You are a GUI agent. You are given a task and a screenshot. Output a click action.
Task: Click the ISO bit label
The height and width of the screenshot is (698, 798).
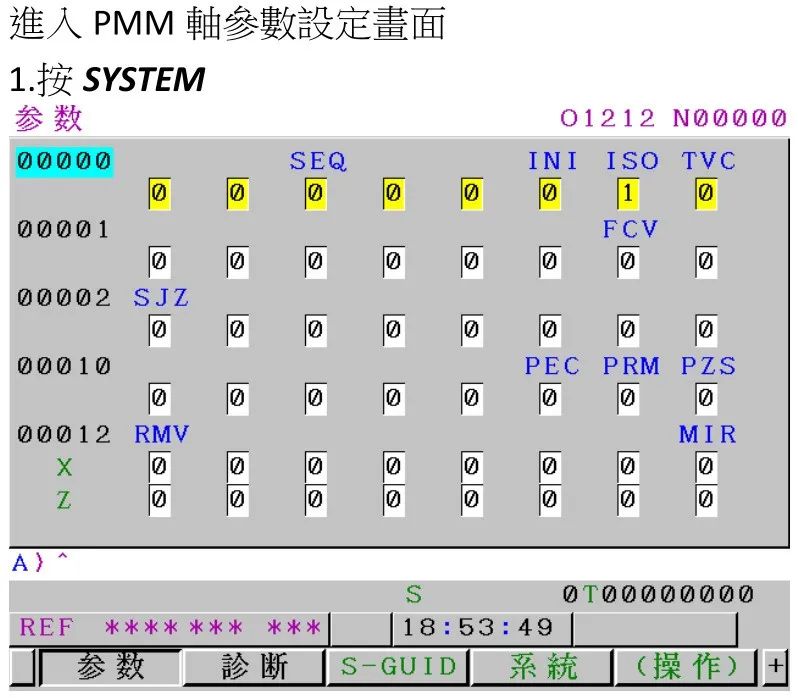(x=632, y=161)
